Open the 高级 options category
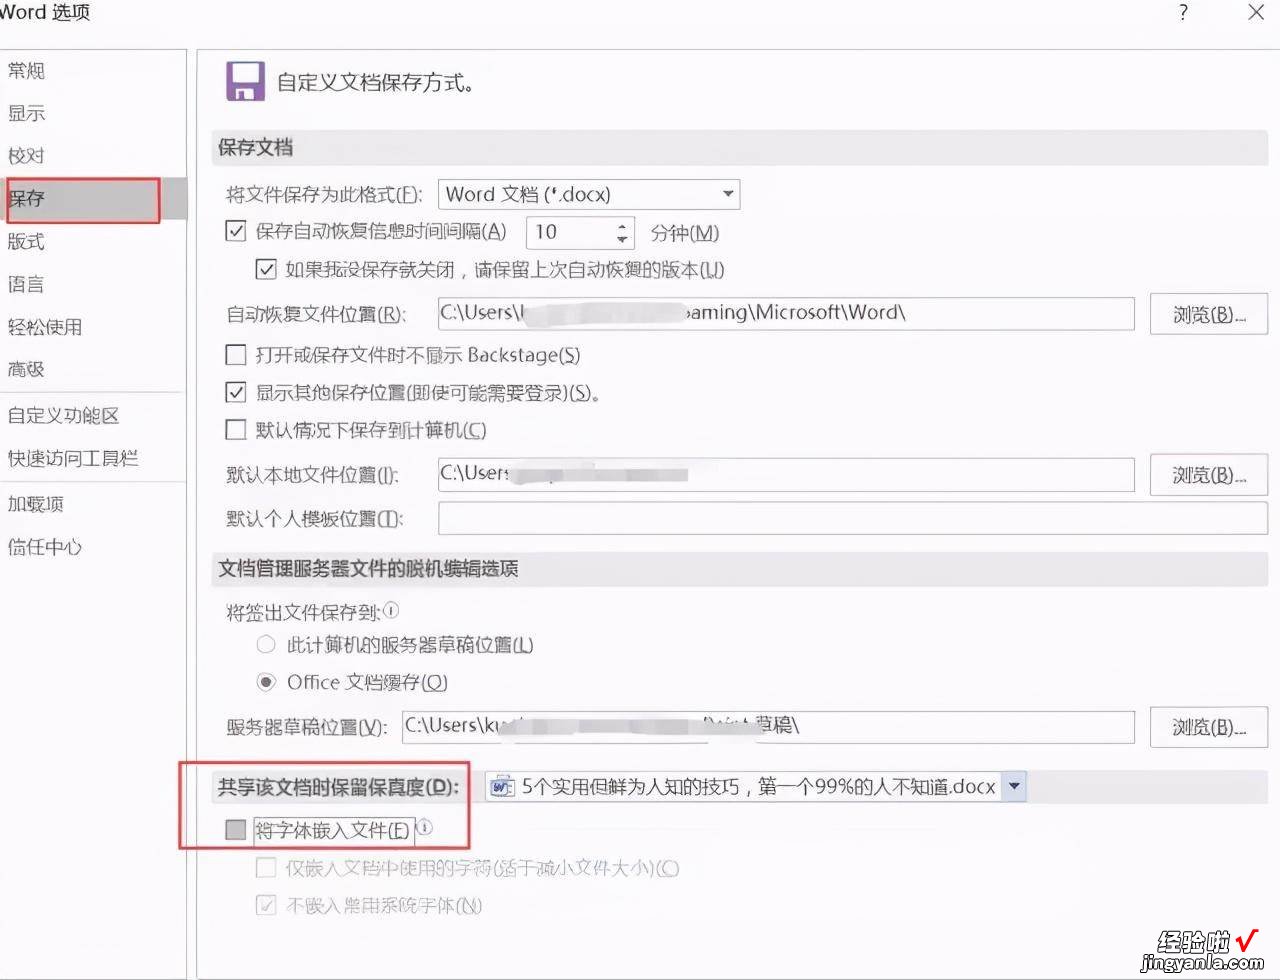 27,369
